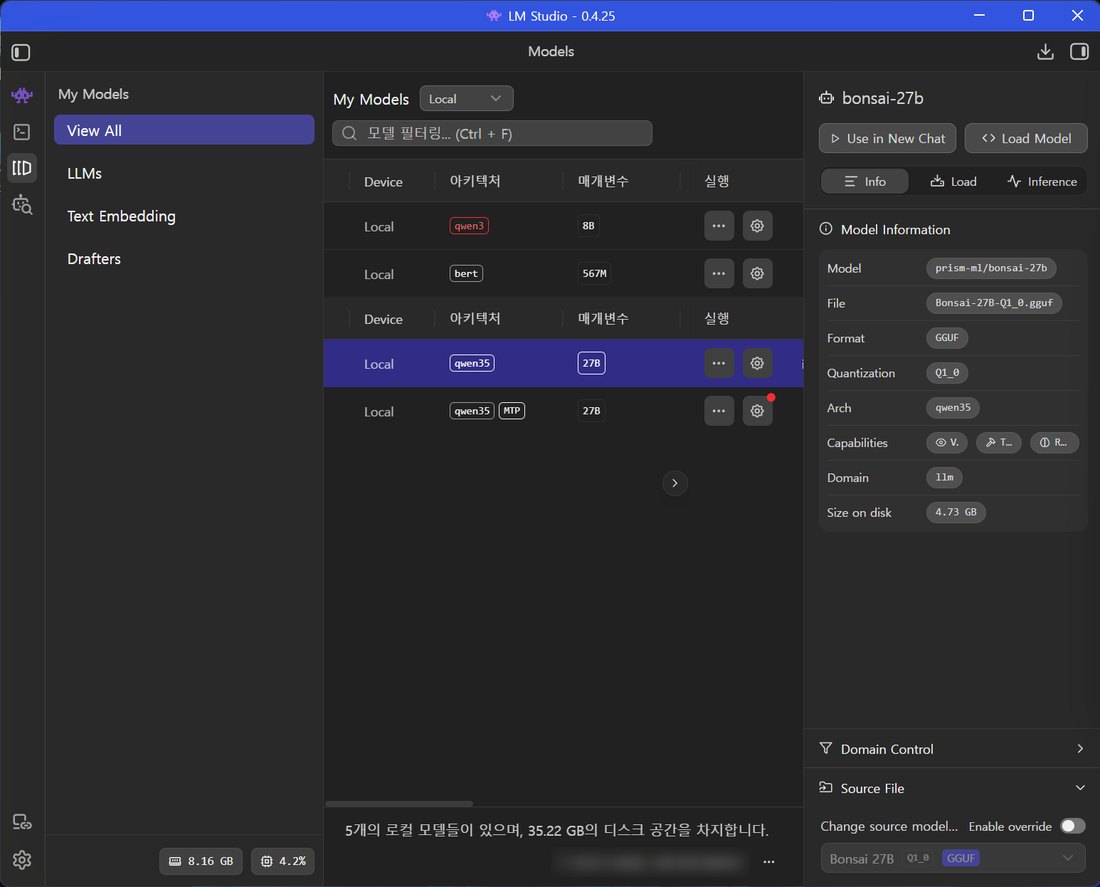The image size is (1100, 887).
Task: Switch to the Load tab
Action: click(x=953, y=182)
